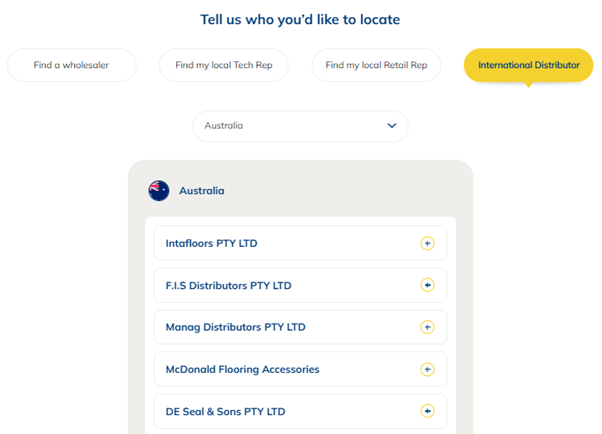
Task: Expand McDonald Flooring Accessories plus icon
Action: point(427,369)
